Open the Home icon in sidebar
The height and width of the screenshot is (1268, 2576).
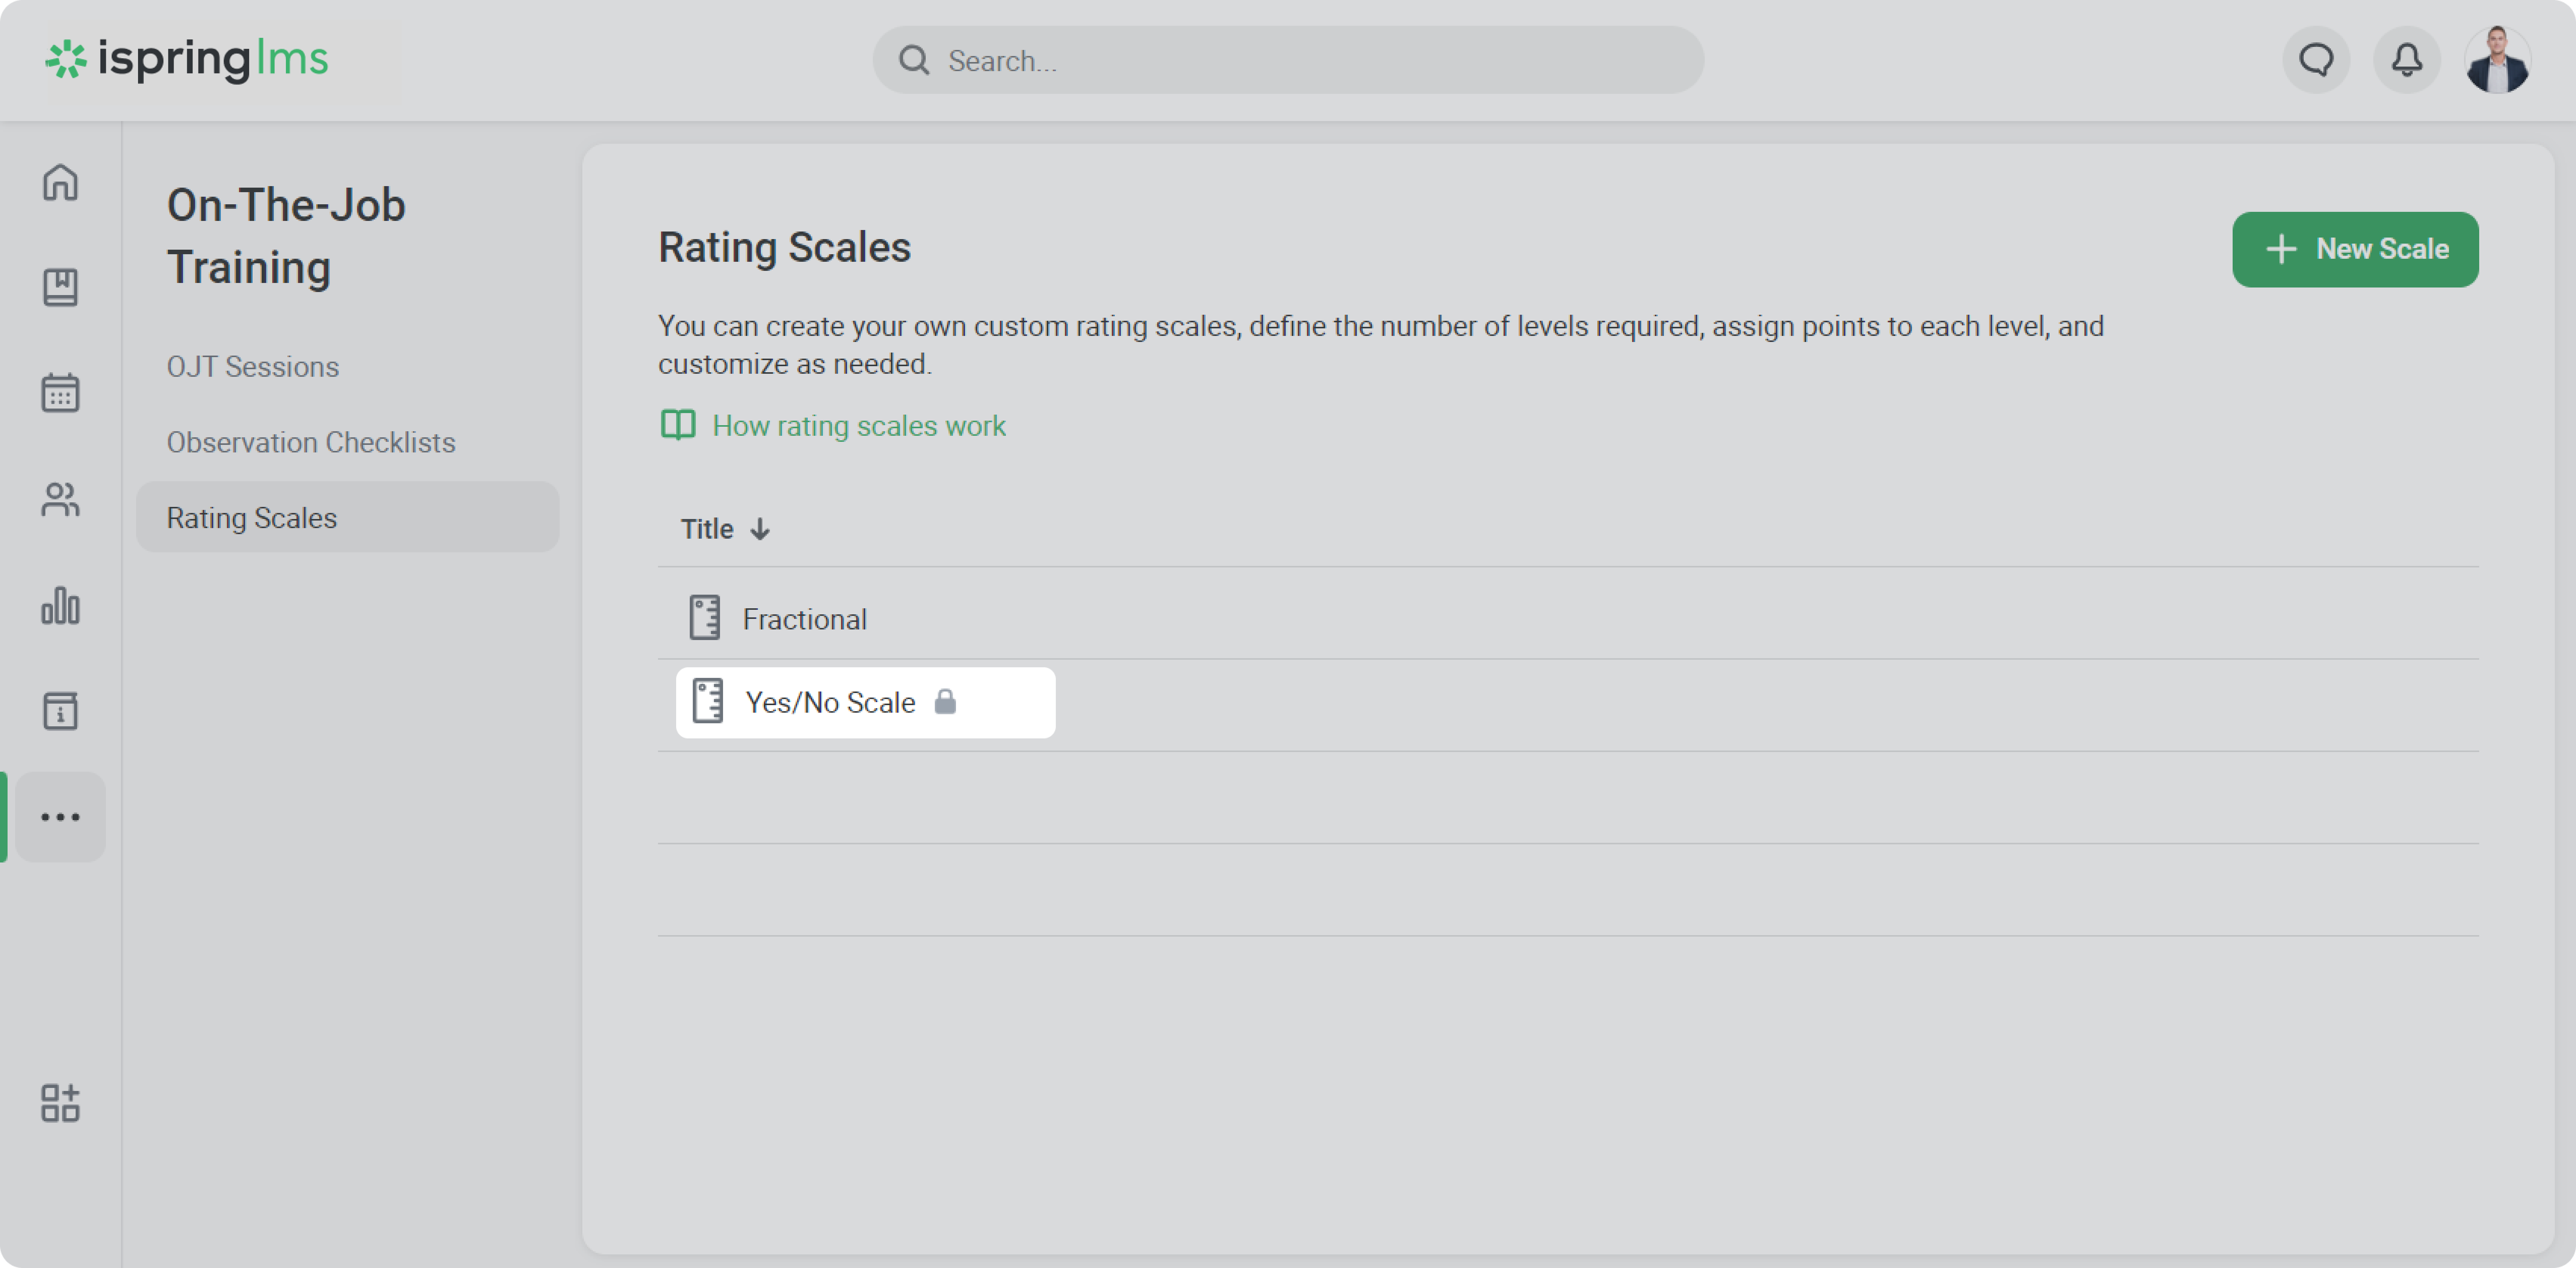point(60,182)
